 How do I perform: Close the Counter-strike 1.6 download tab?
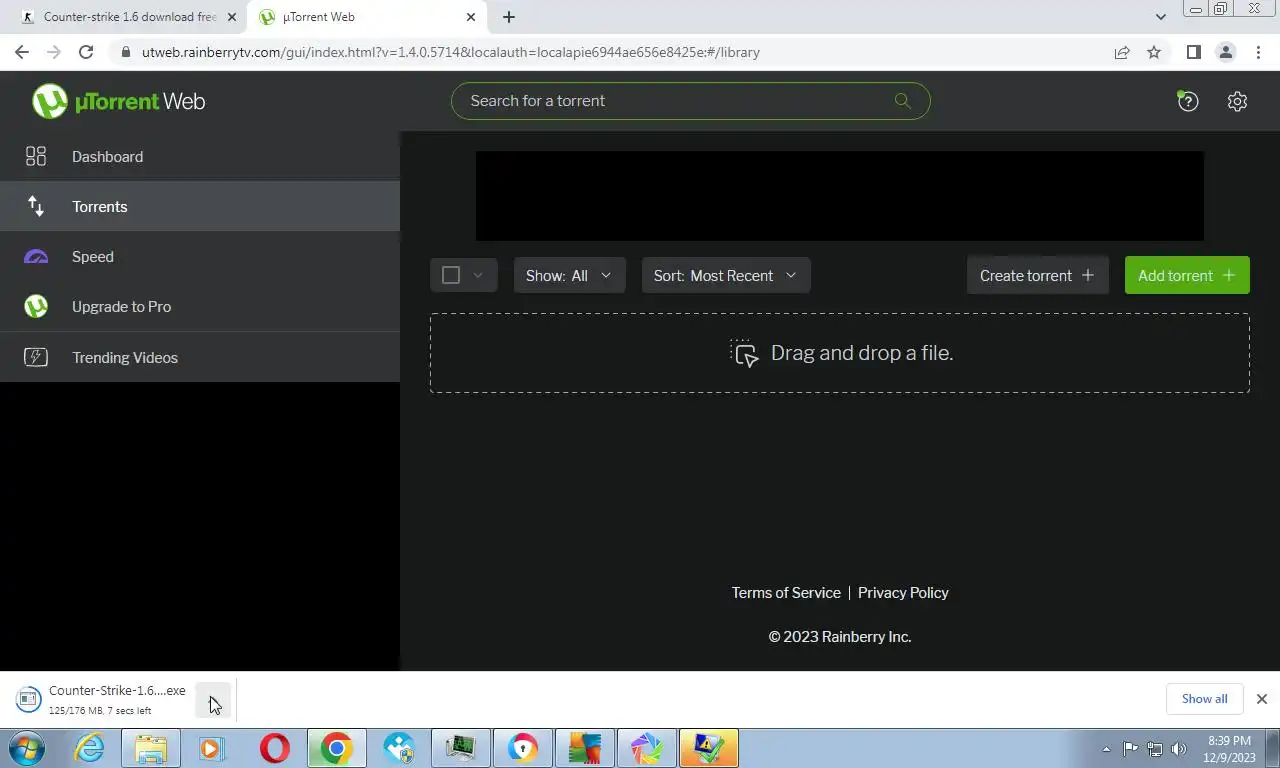(232, 17)
